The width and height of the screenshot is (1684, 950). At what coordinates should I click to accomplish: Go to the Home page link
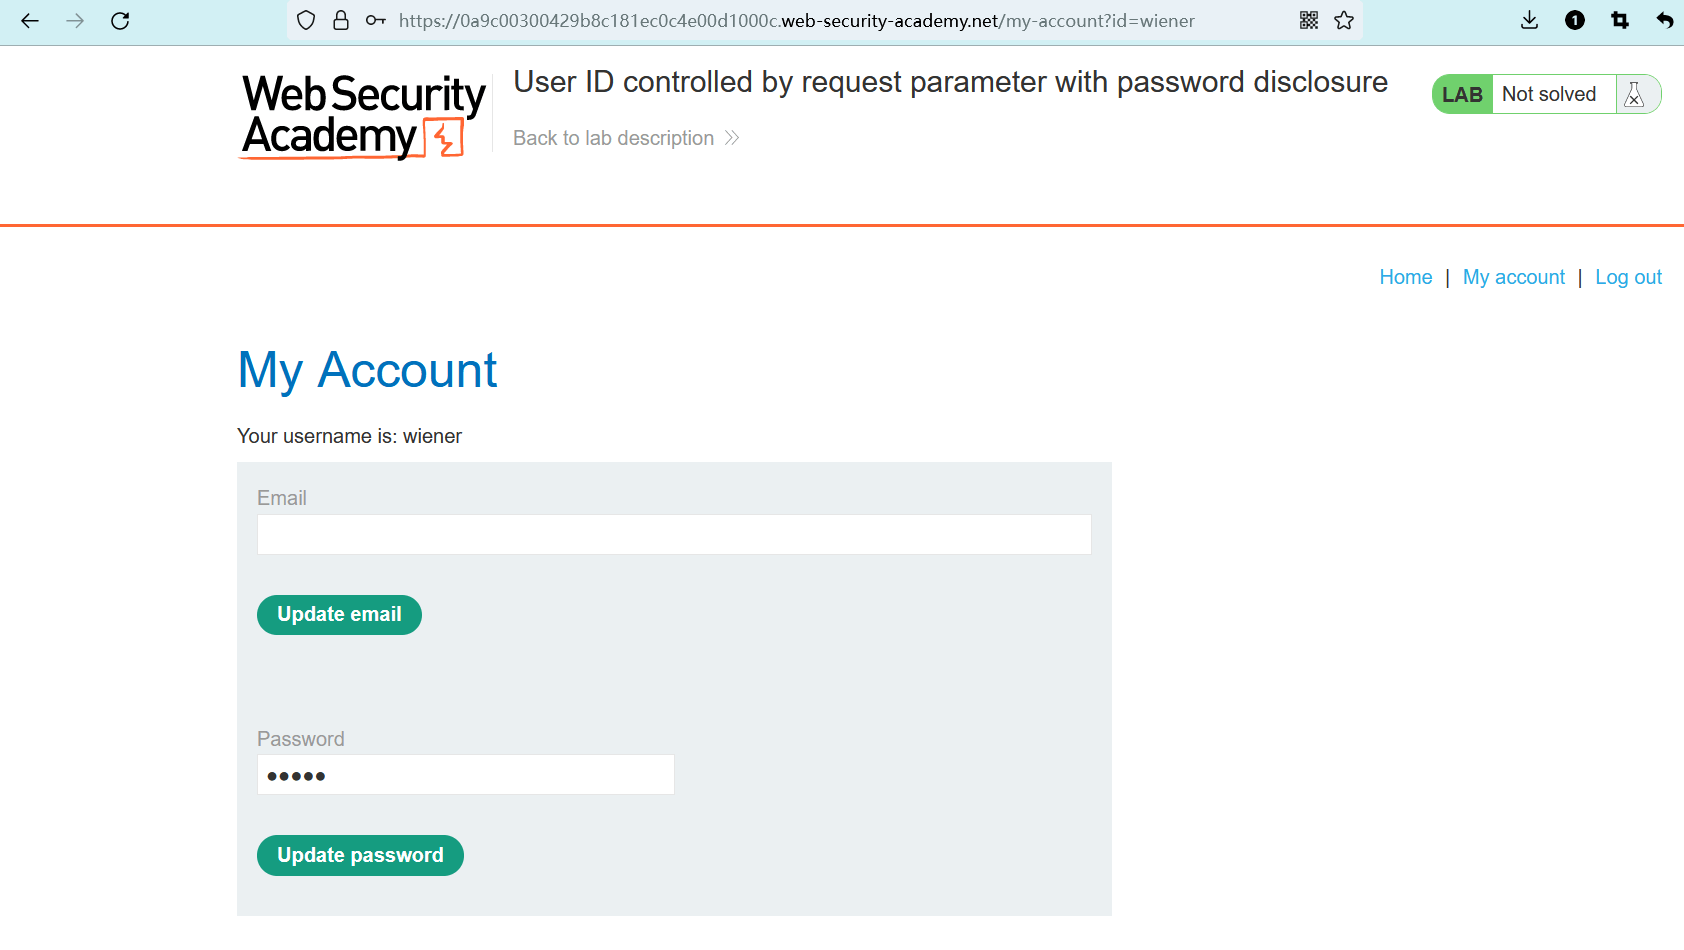1405,277
